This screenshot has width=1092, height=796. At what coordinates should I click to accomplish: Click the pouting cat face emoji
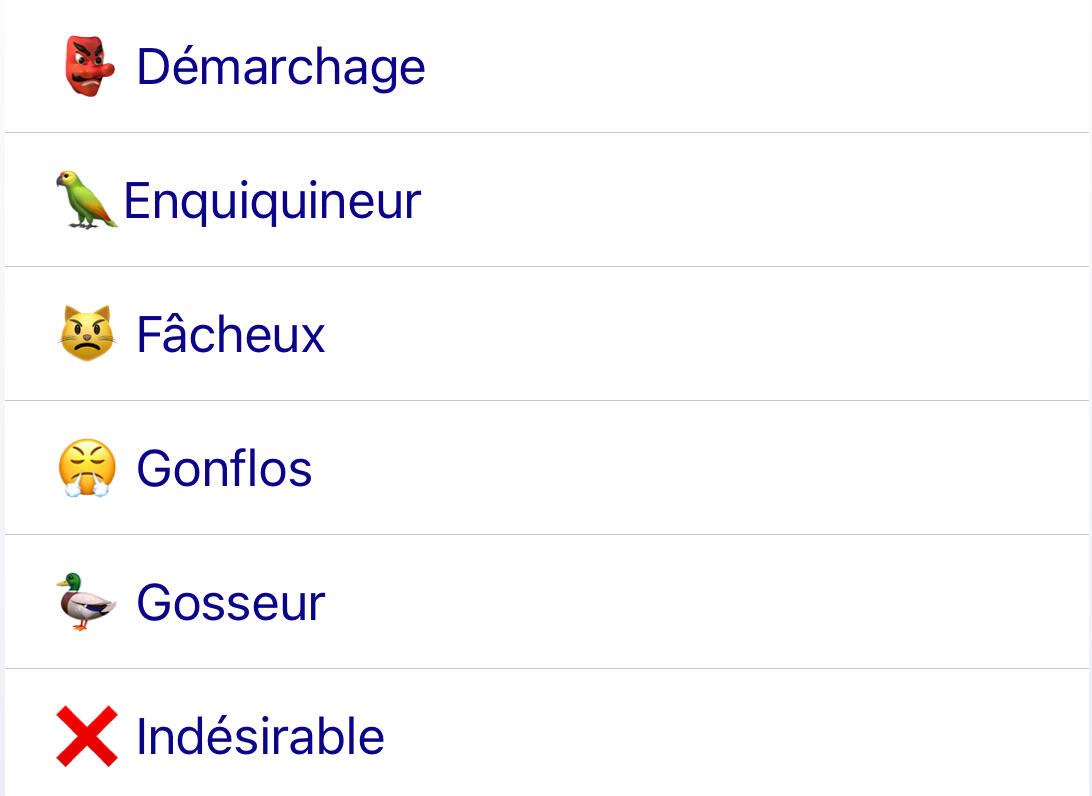[87, 334]
